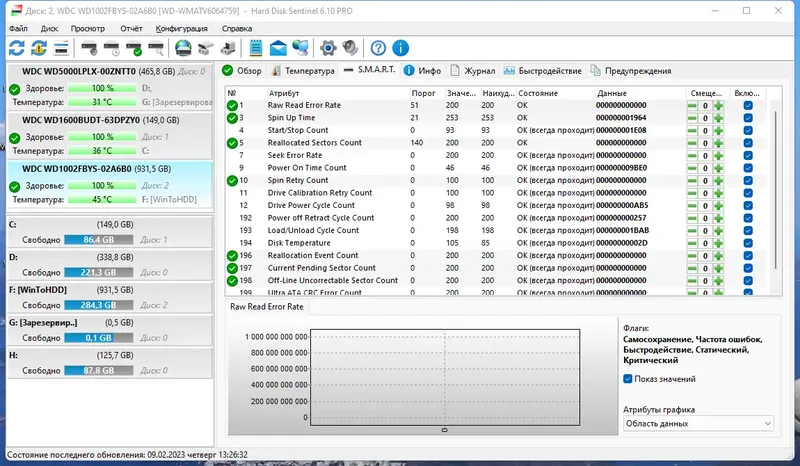The image size is (800, 466).
Task: Open the disk surface test magnifier icon
Action: [x=156, y=48]
